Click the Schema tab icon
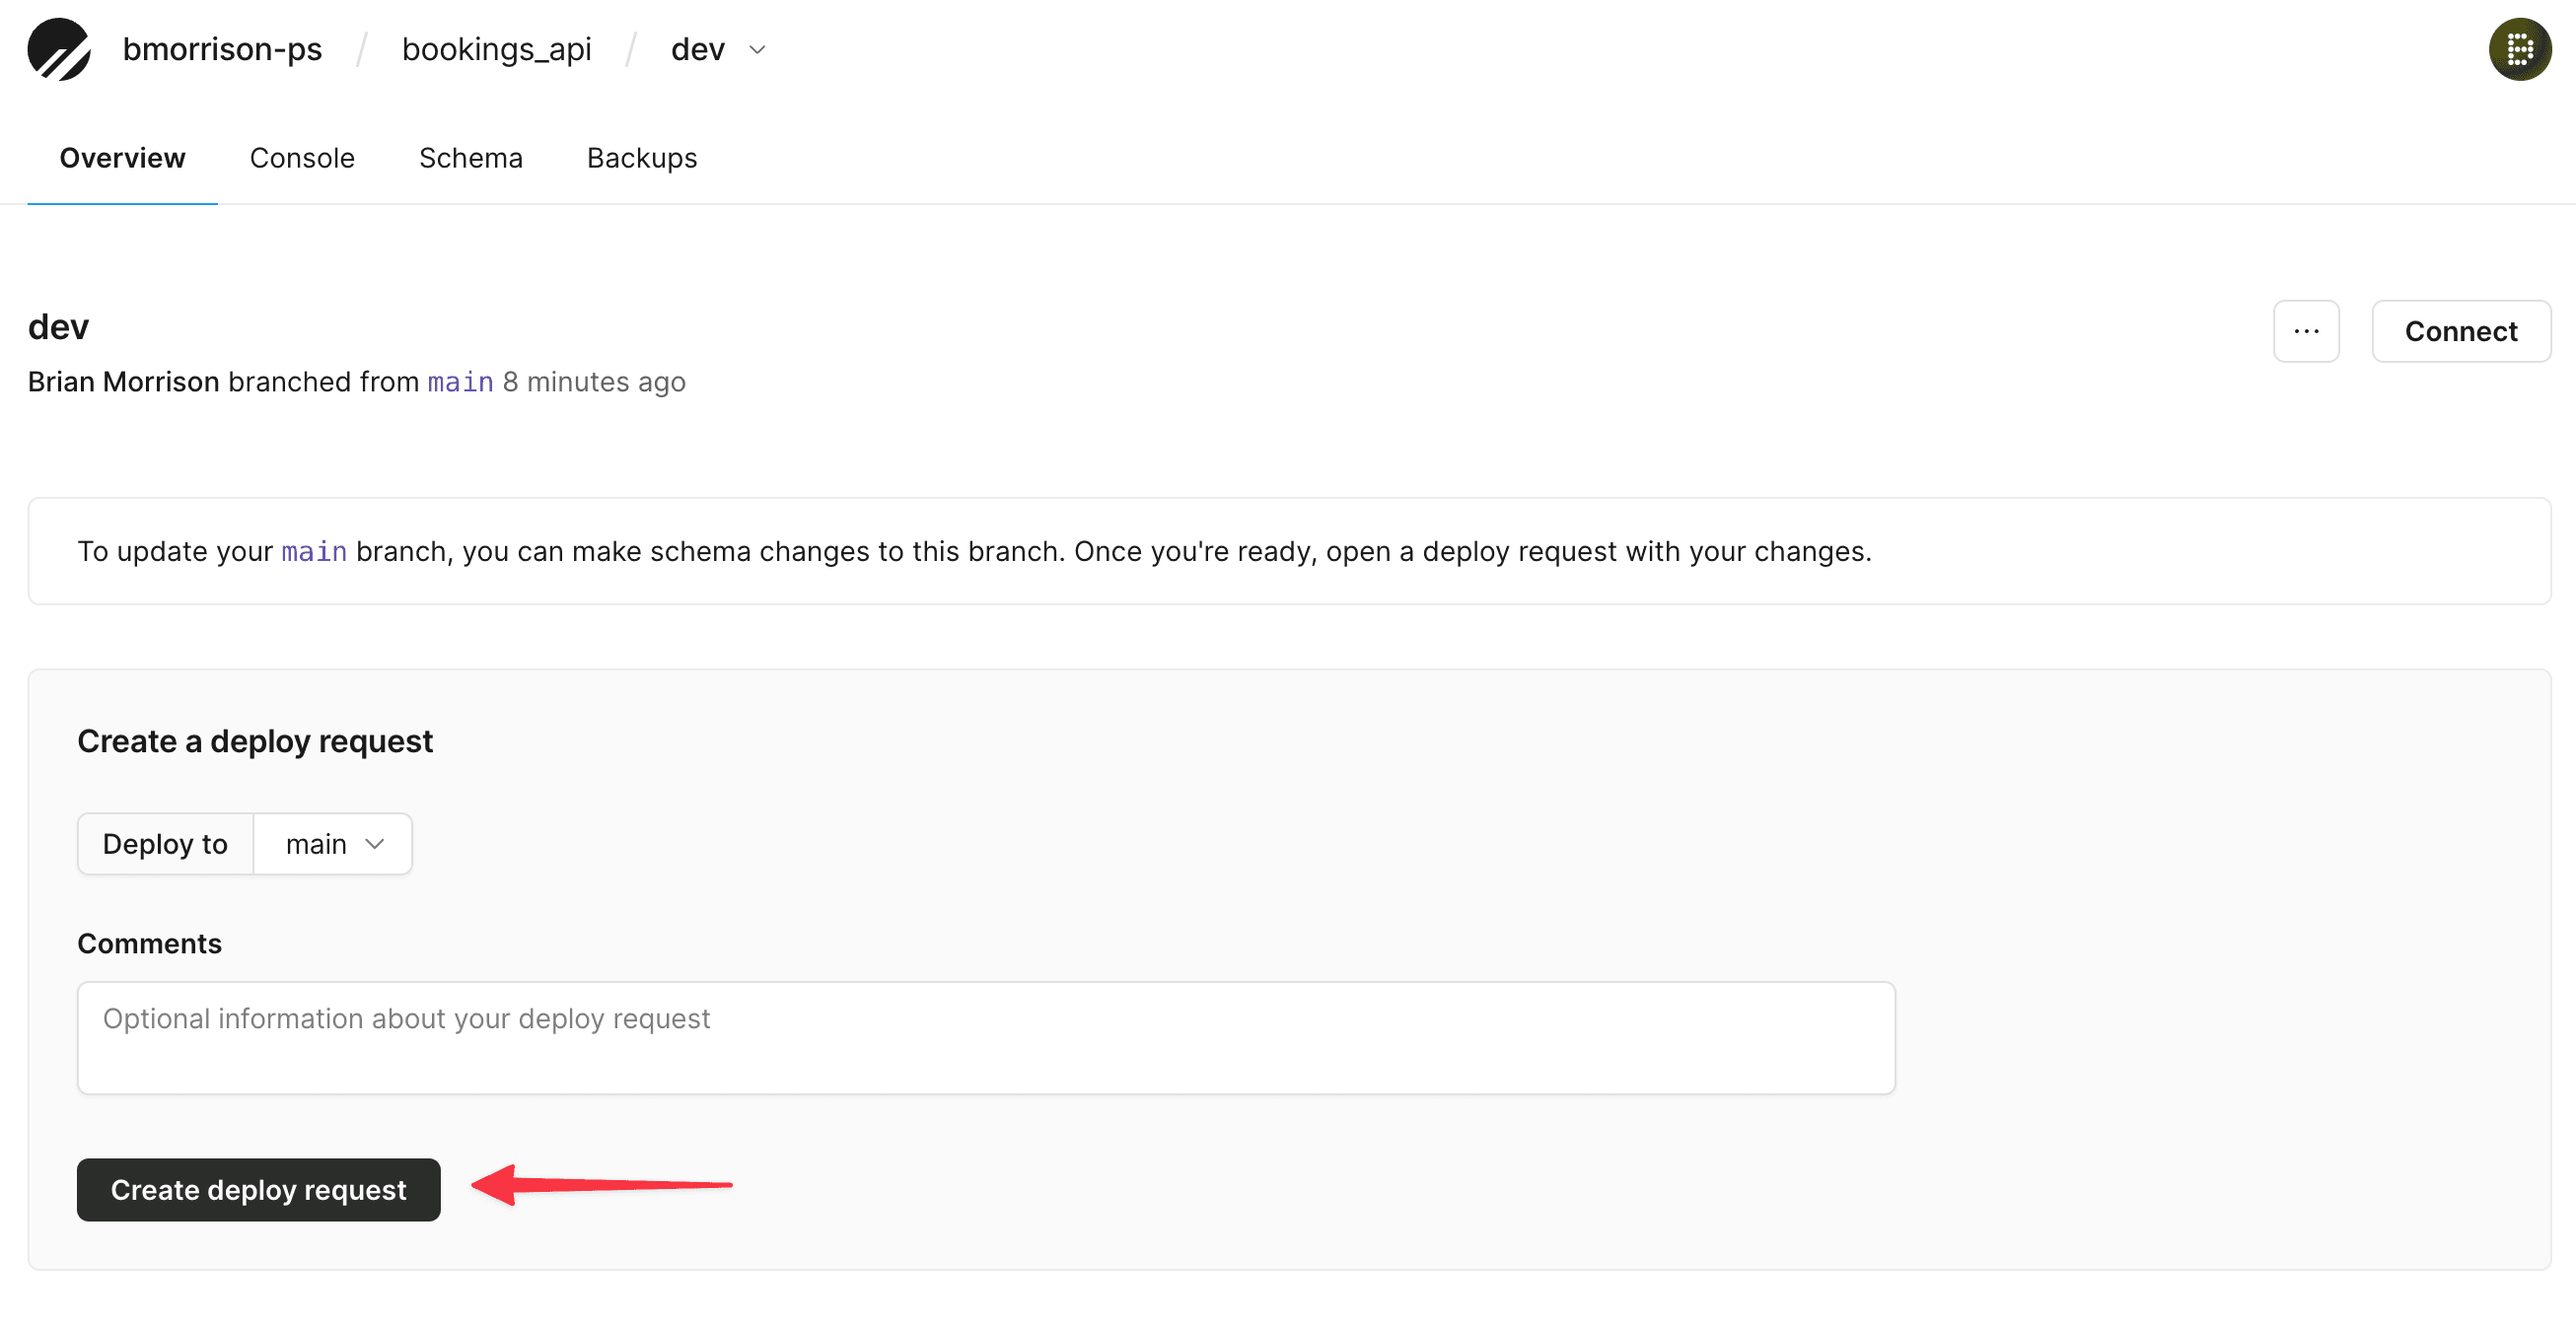The width and height of the screenshot is (2576, 1327). pyautogui.click(x=468, y=158)
